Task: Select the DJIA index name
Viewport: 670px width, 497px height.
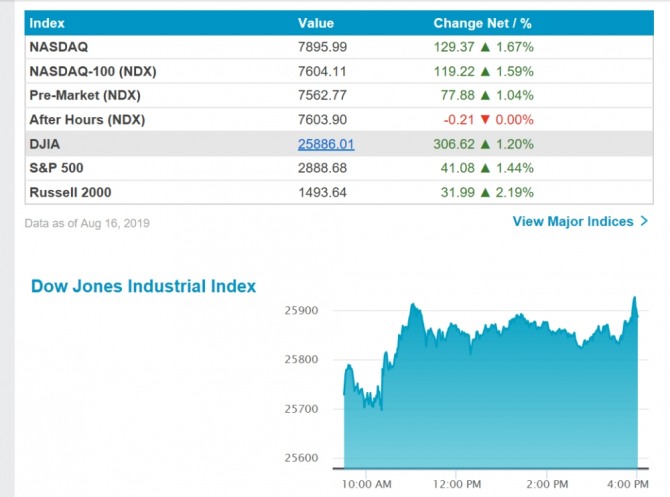Action: click(45, 144)
